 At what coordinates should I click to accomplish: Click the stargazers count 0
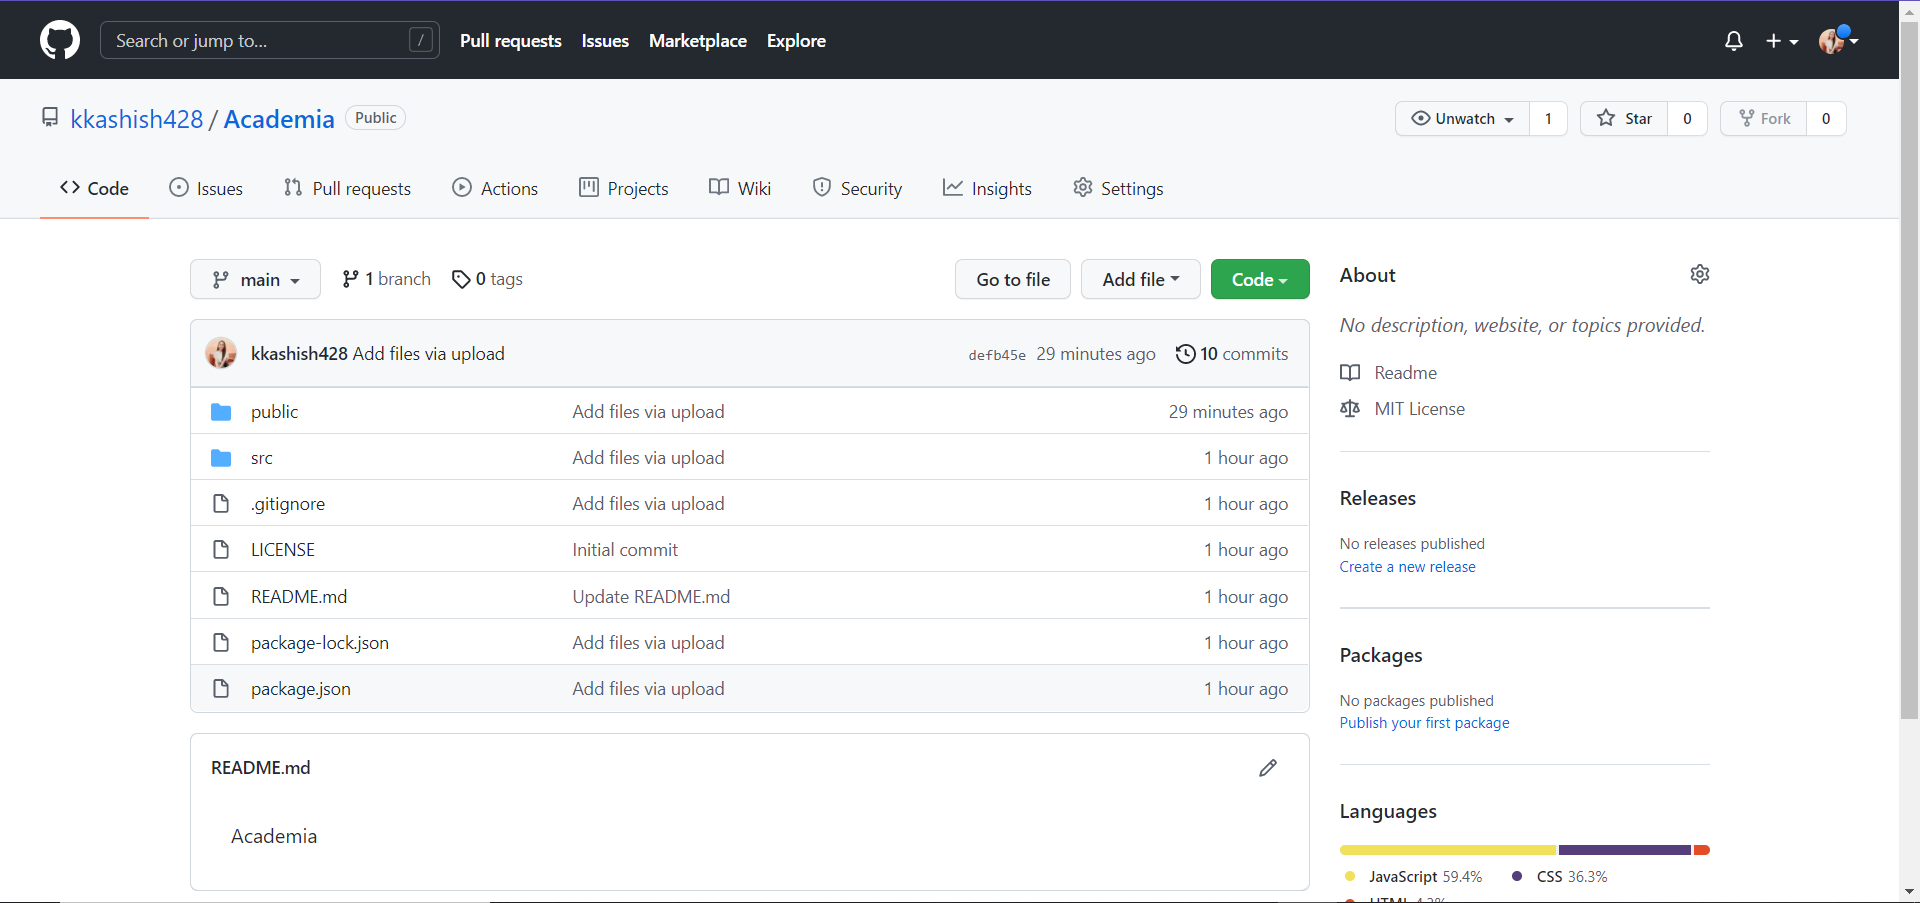pos(1687,118)
